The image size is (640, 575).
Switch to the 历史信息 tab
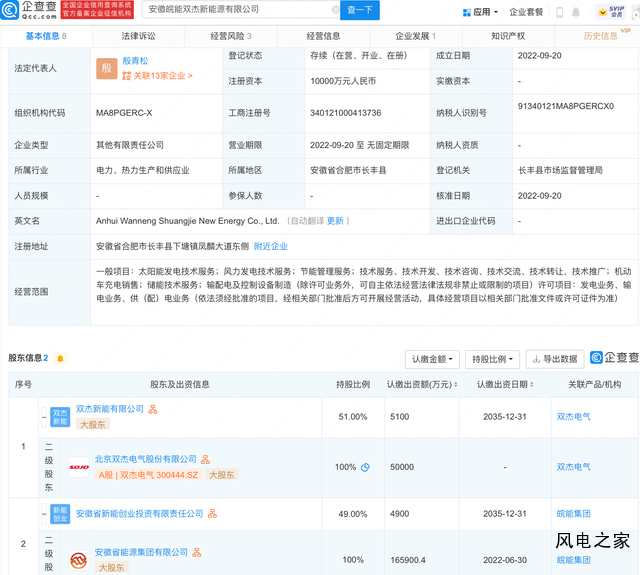(600, 36)
